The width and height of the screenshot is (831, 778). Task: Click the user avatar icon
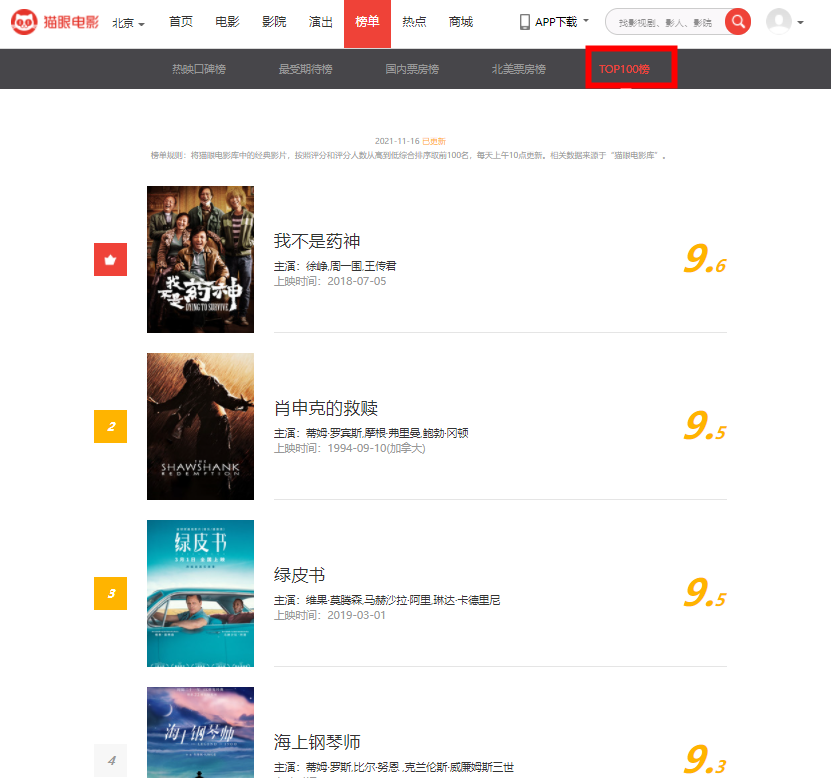point(779,22)
